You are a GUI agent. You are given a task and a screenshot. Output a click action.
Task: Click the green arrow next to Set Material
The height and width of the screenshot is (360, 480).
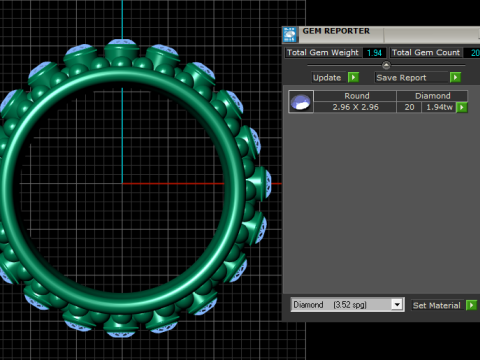point(472,305)
